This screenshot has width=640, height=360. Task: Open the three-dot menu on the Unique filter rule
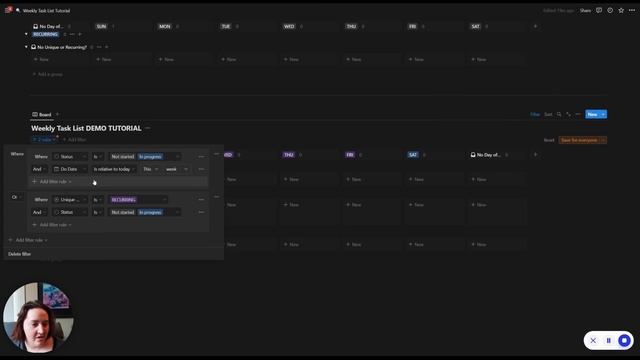point(201,200)
